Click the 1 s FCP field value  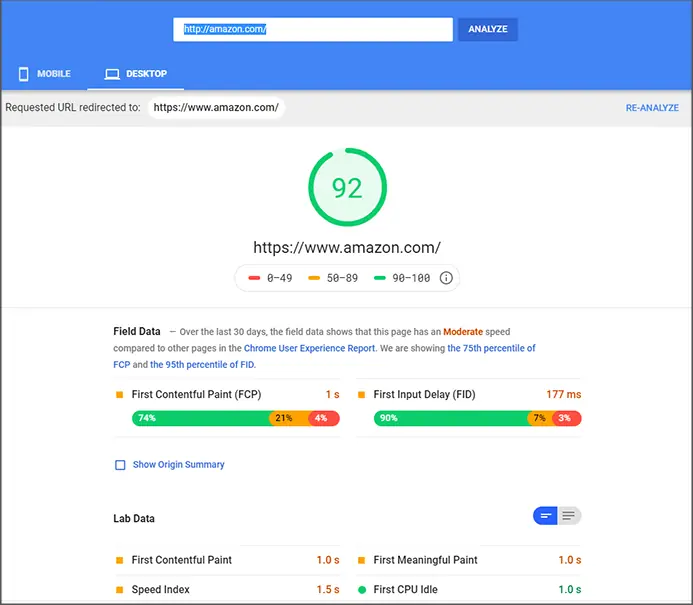point(332,394)
